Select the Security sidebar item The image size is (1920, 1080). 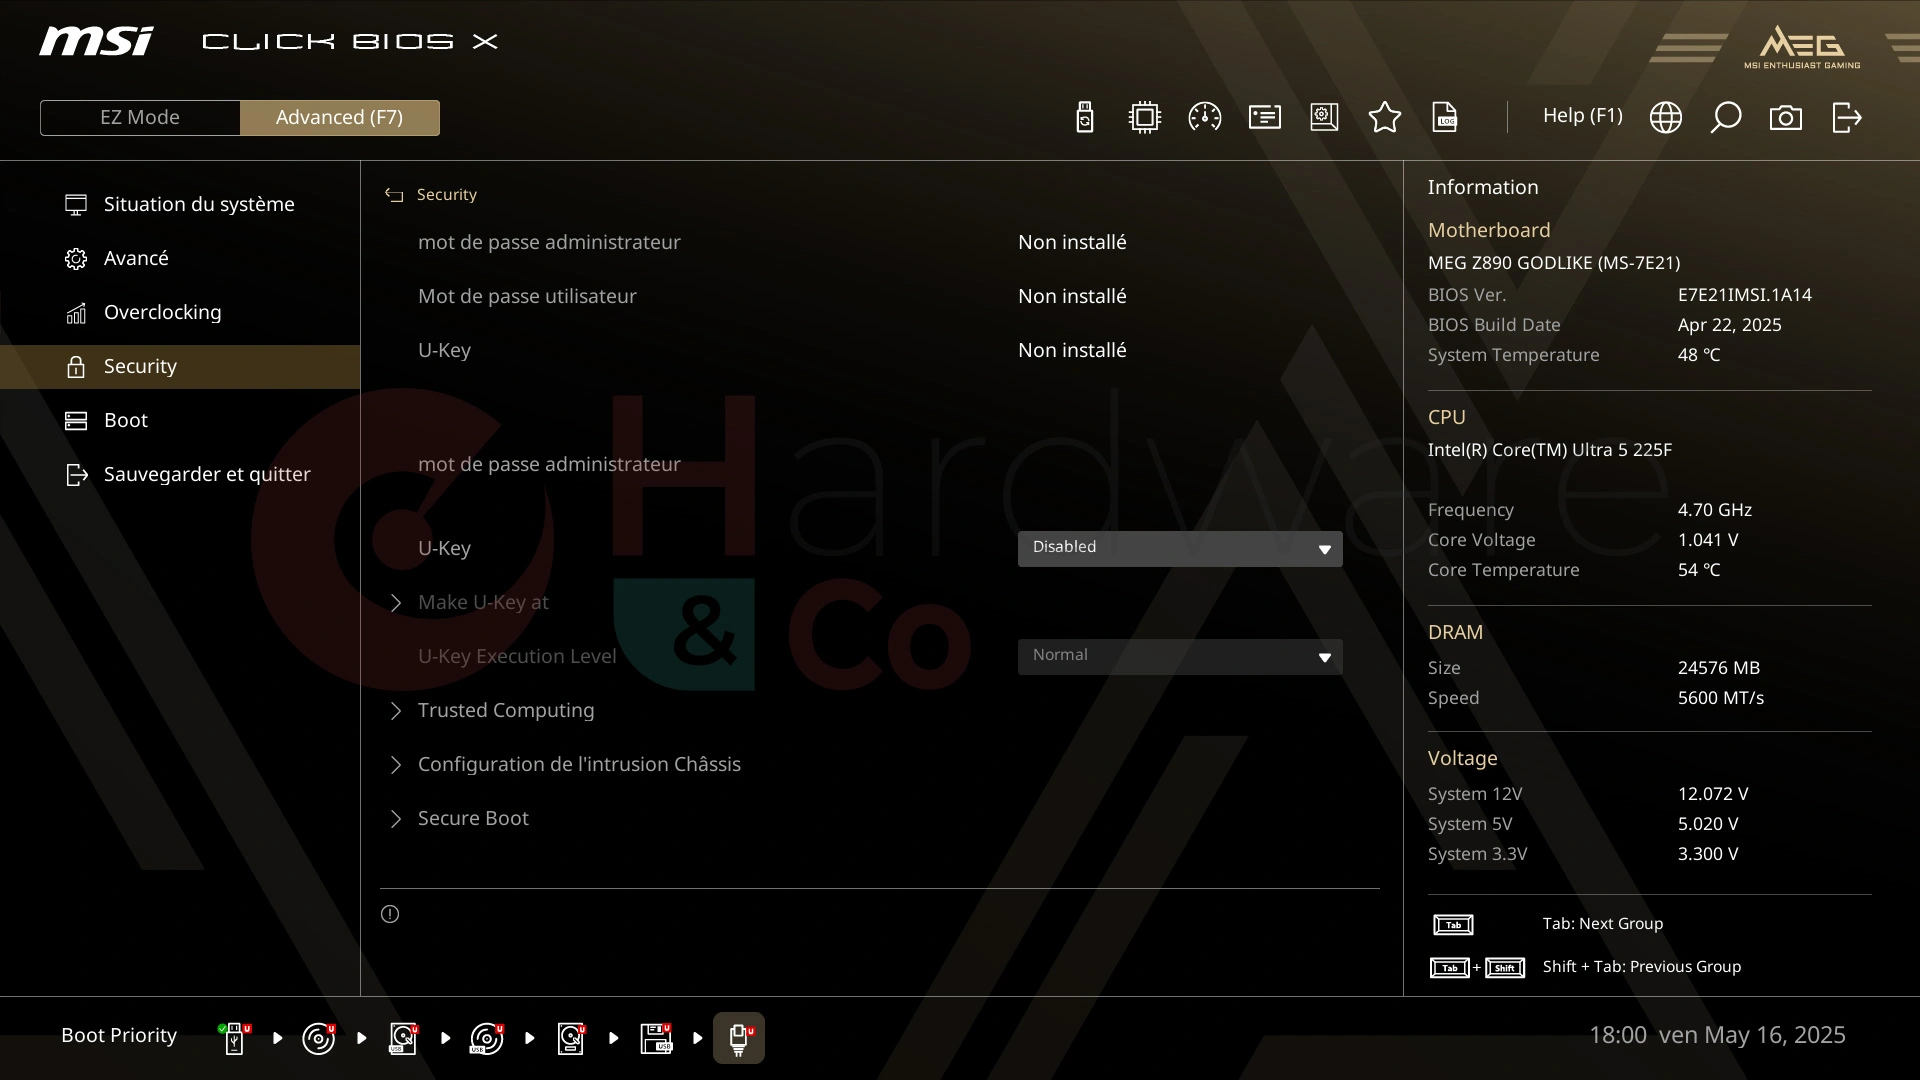click(x=180, y=366)
